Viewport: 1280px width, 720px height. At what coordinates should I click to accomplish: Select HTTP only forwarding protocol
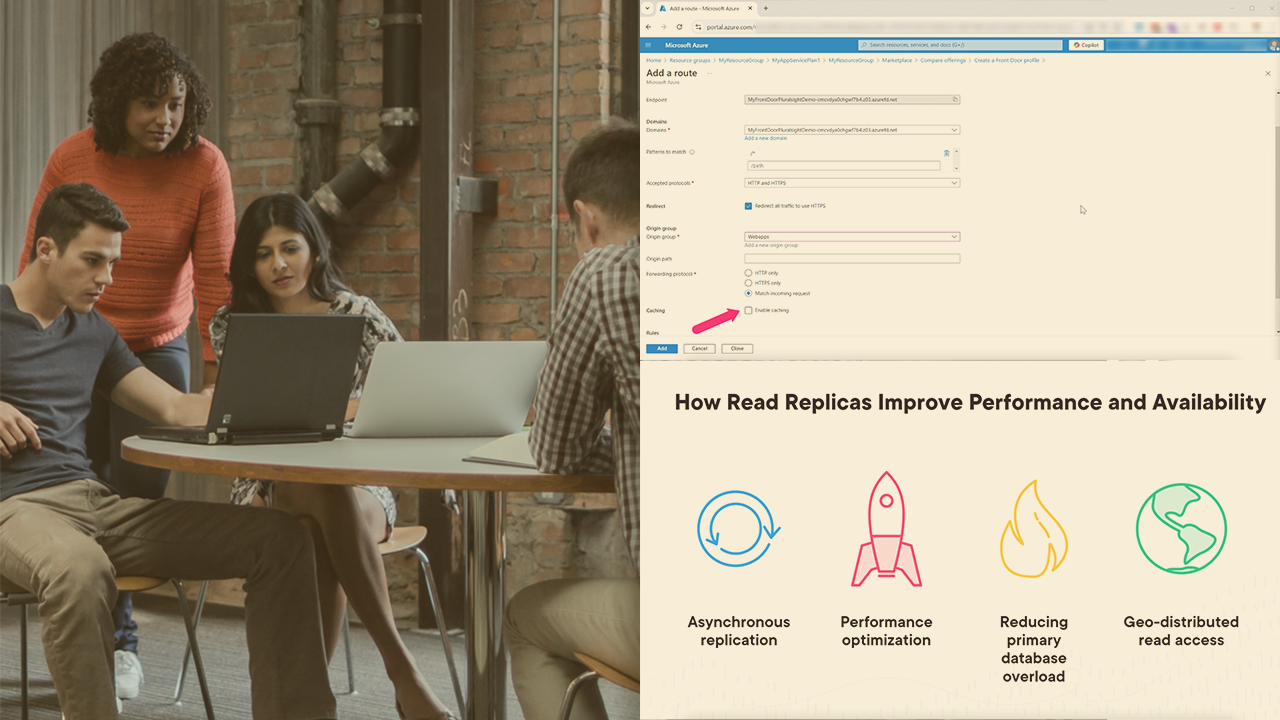coord(748,273)
